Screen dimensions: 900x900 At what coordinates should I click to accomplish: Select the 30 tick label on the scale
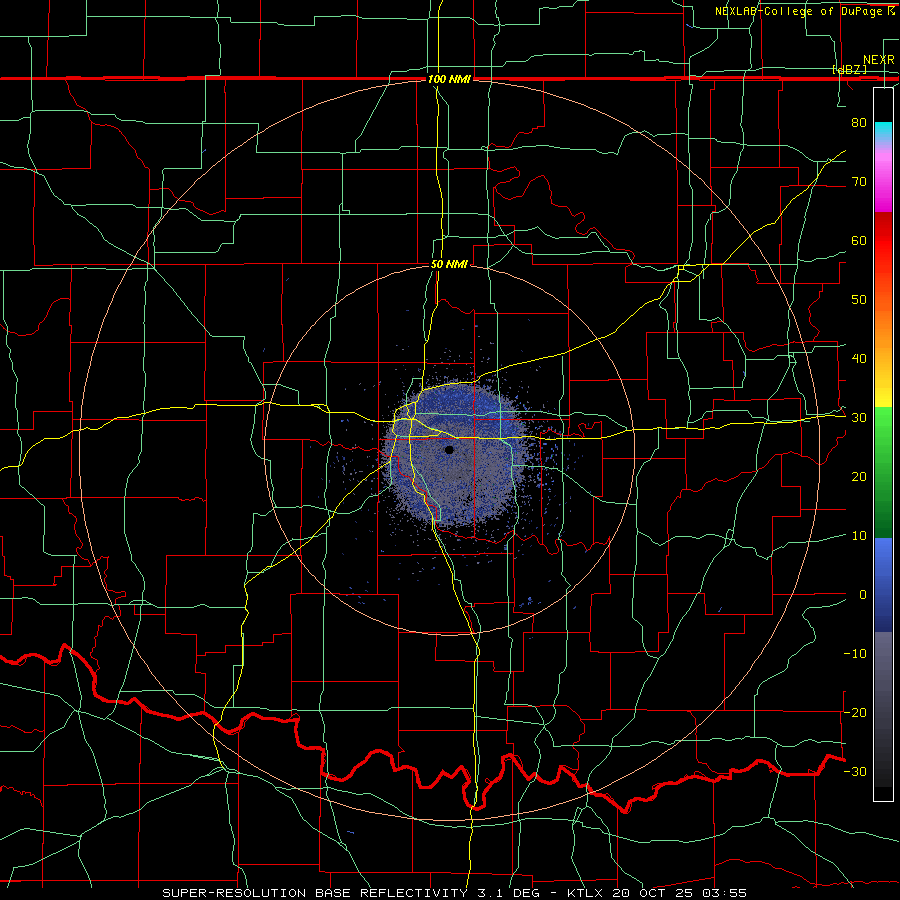(x=859, y=418)
